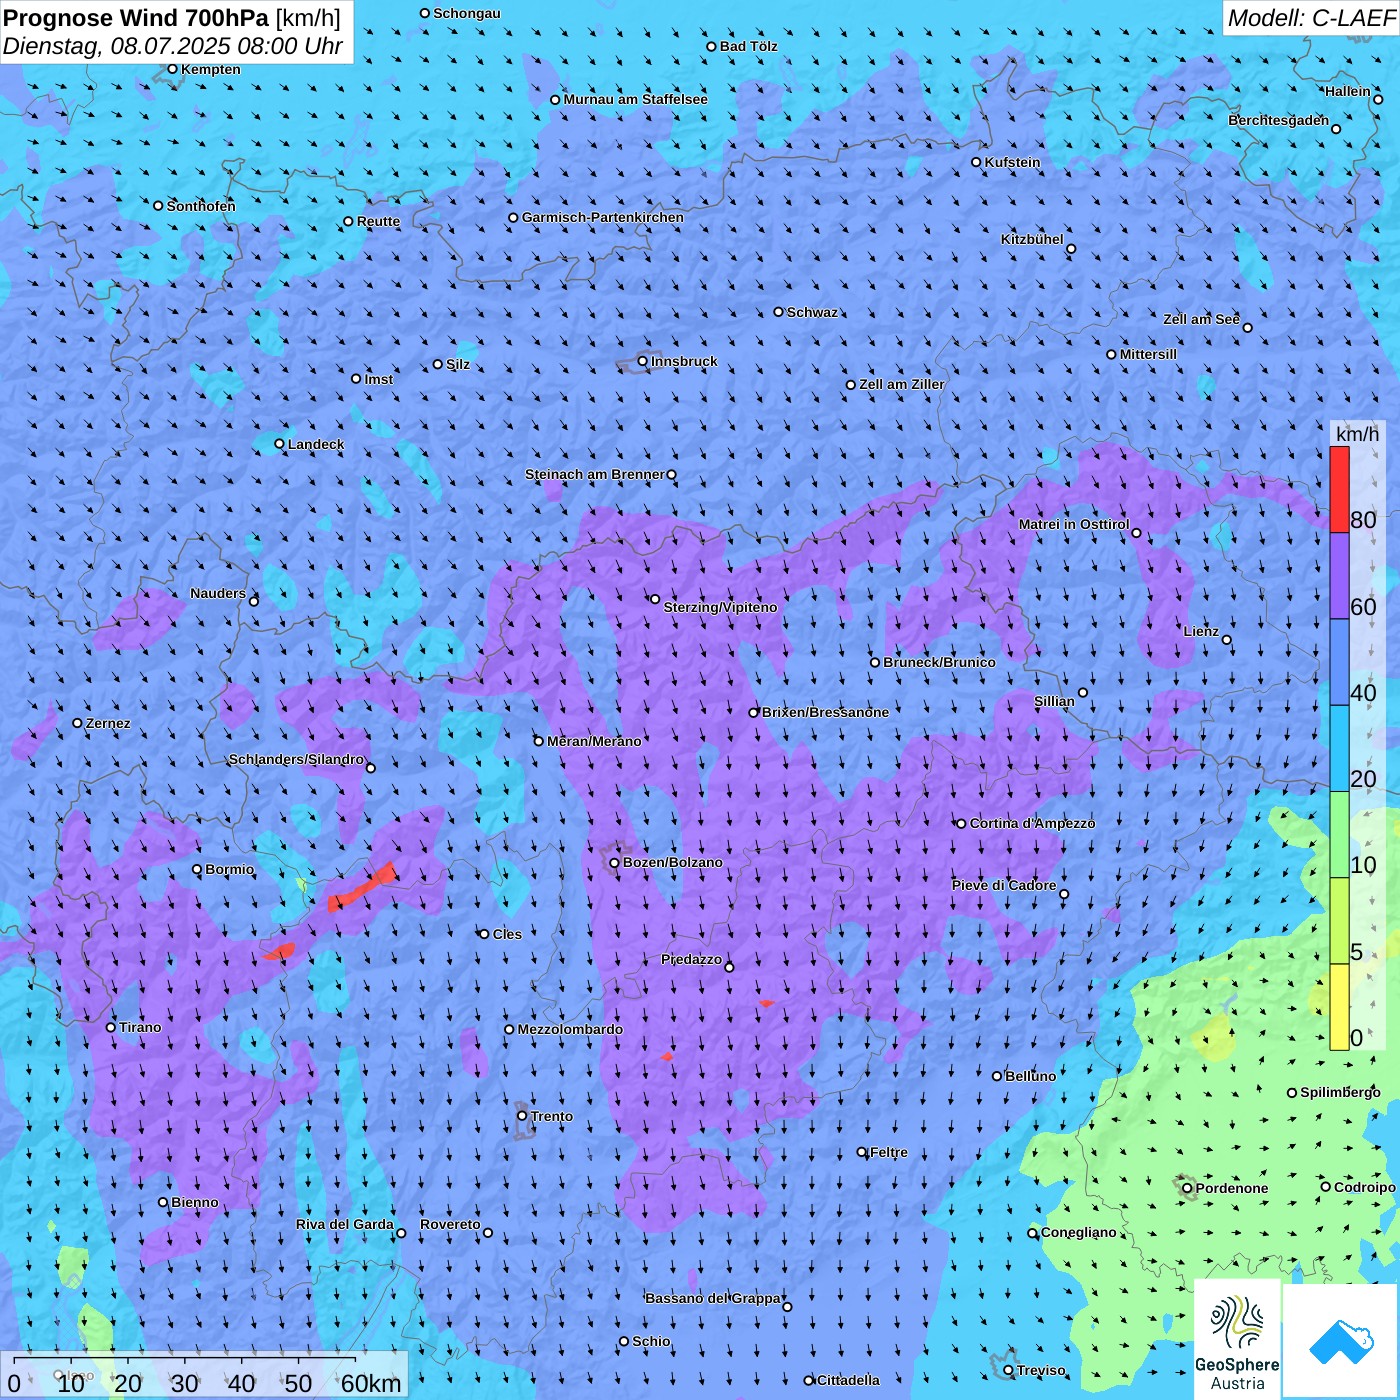This screenshot has width=1400, height=1400.
Task: Click the Zell am See marker
Action: pyautogui.click(x=1247, y=328)
